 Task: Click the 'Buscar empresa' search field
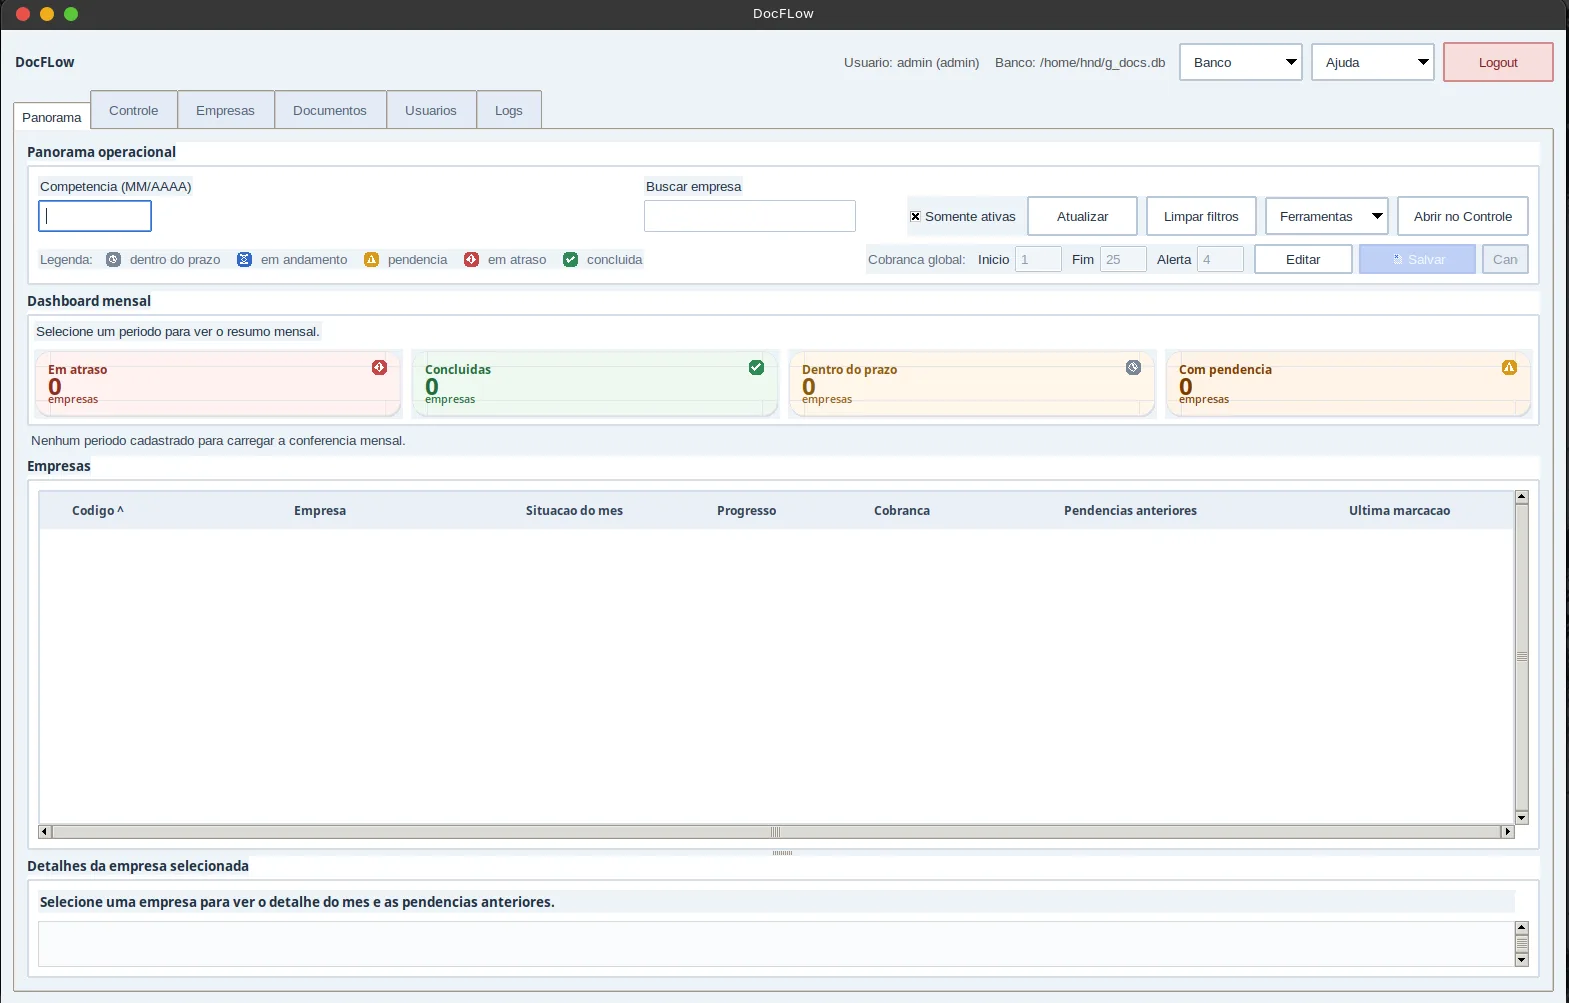pyautogui.click(x=750, y=216)
